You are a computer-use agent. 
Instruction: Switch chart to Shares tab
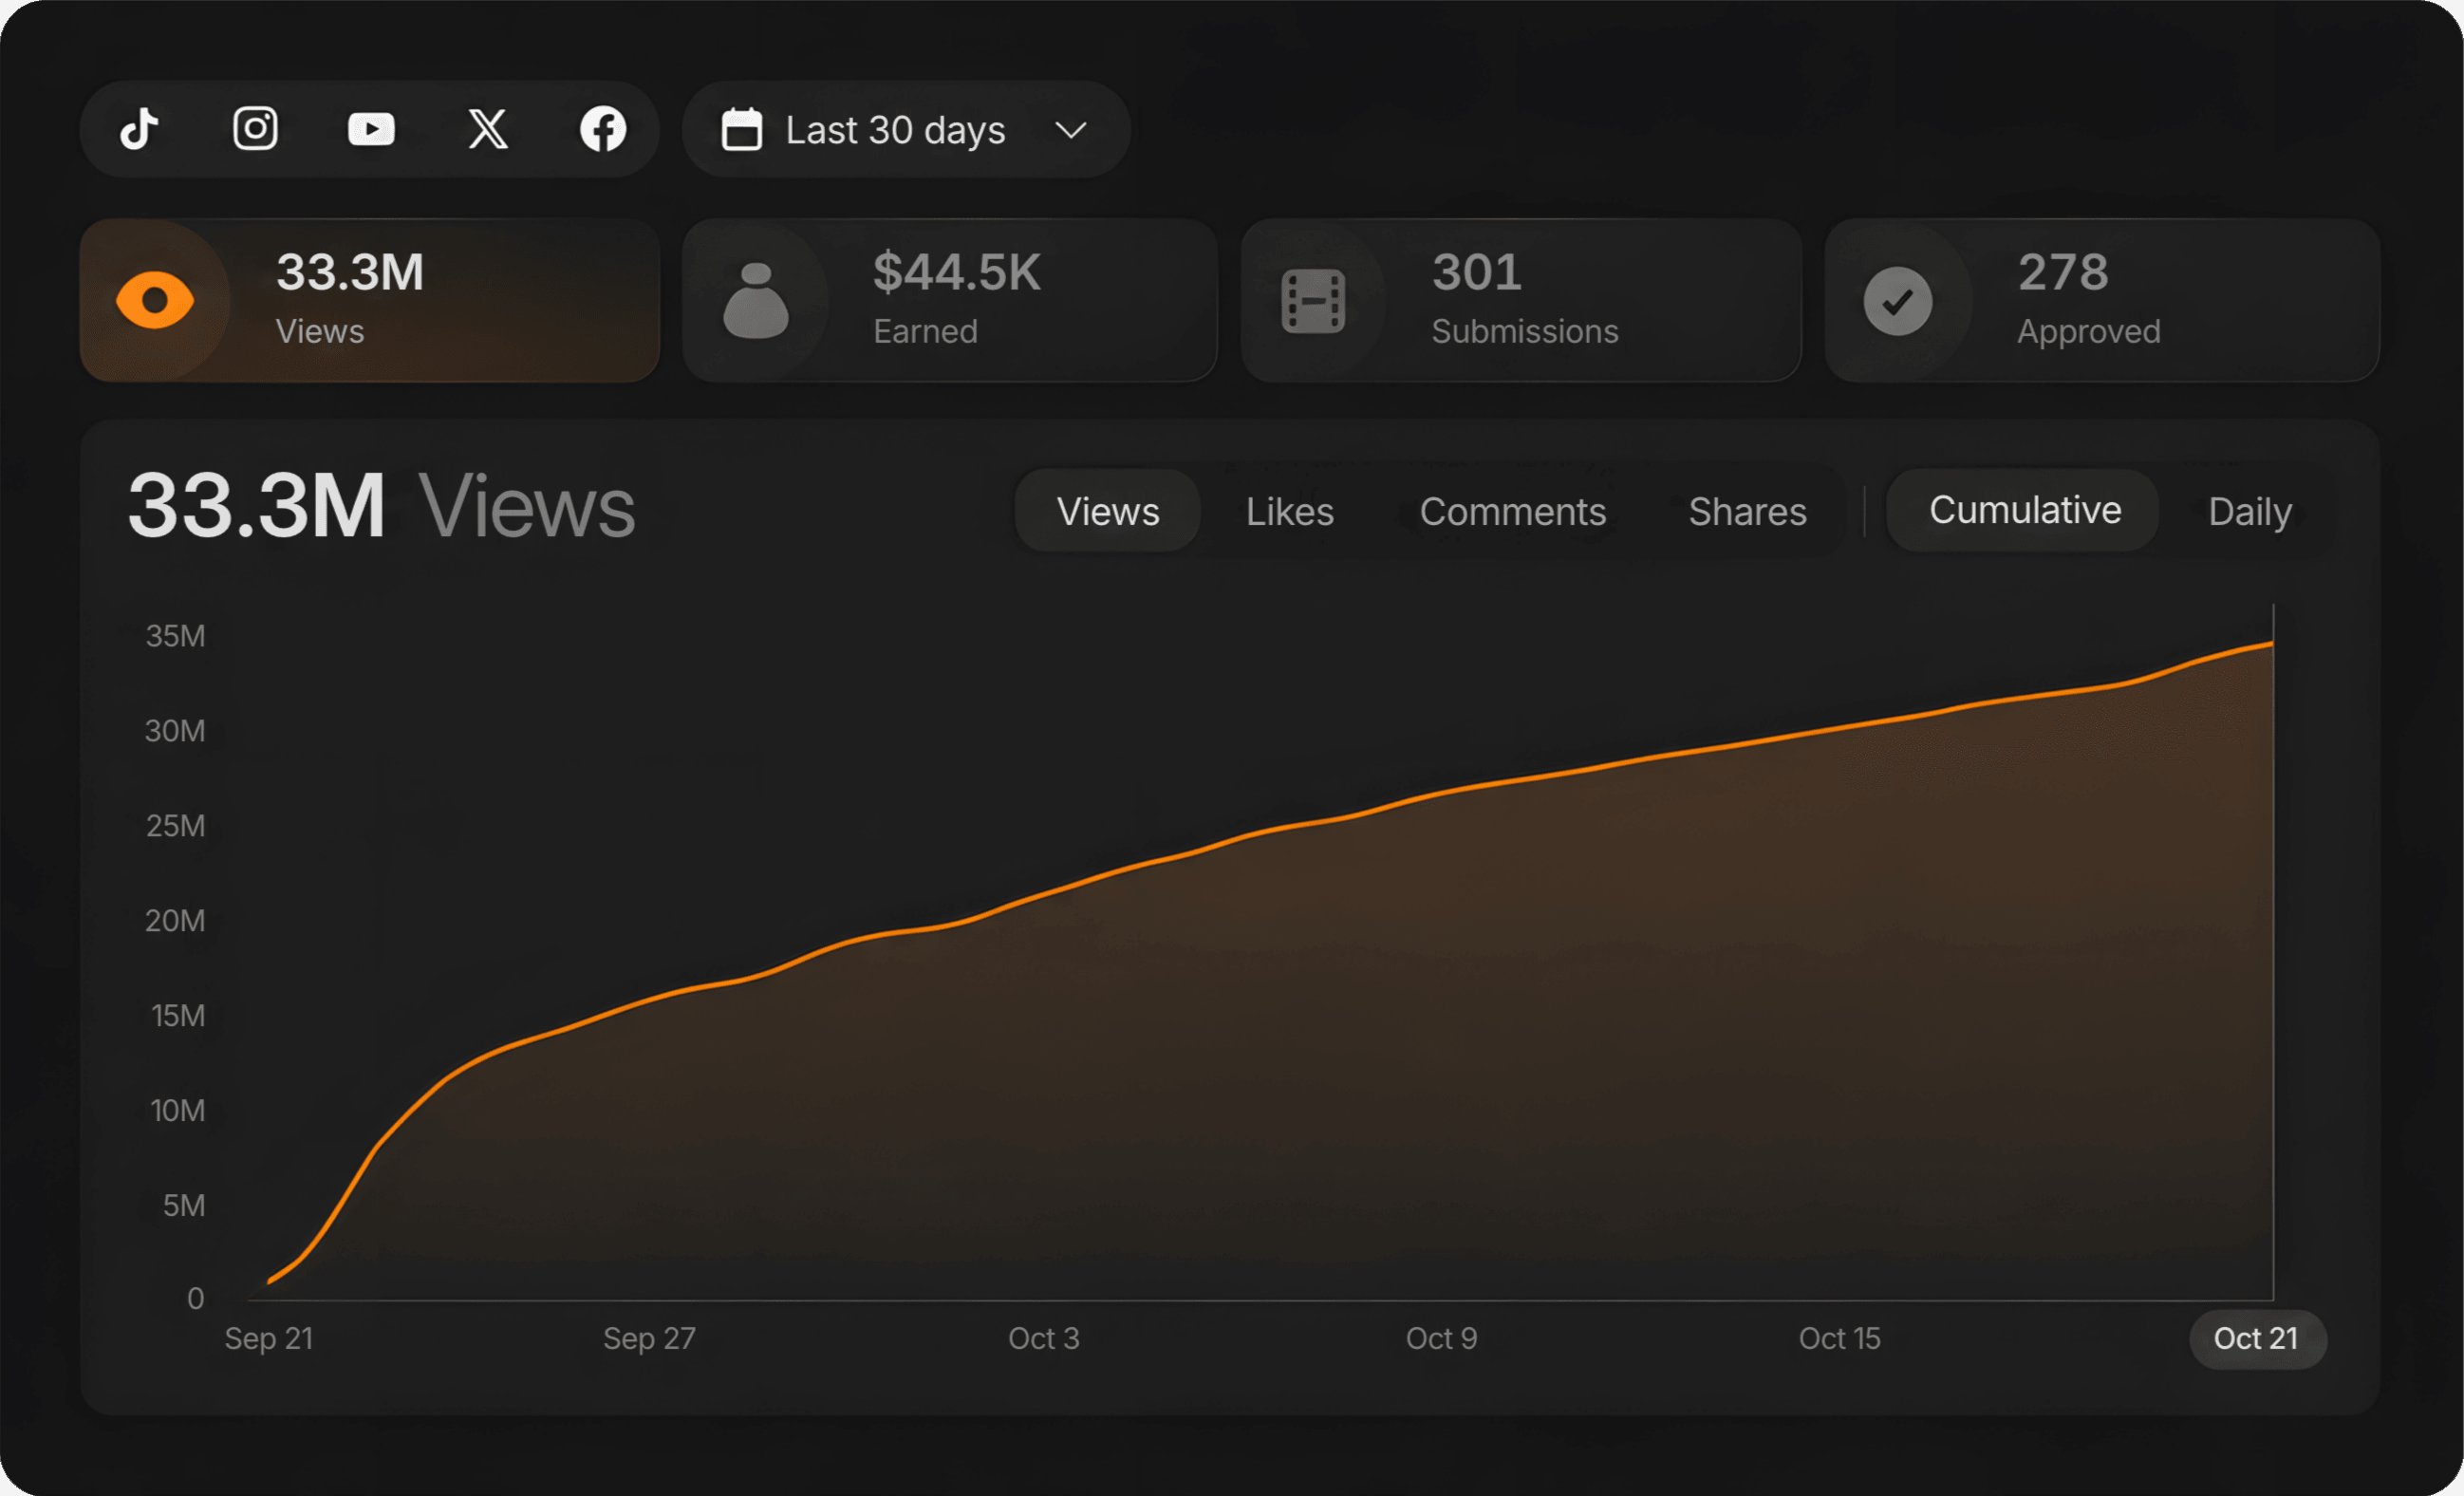(x=1747, y=511)
